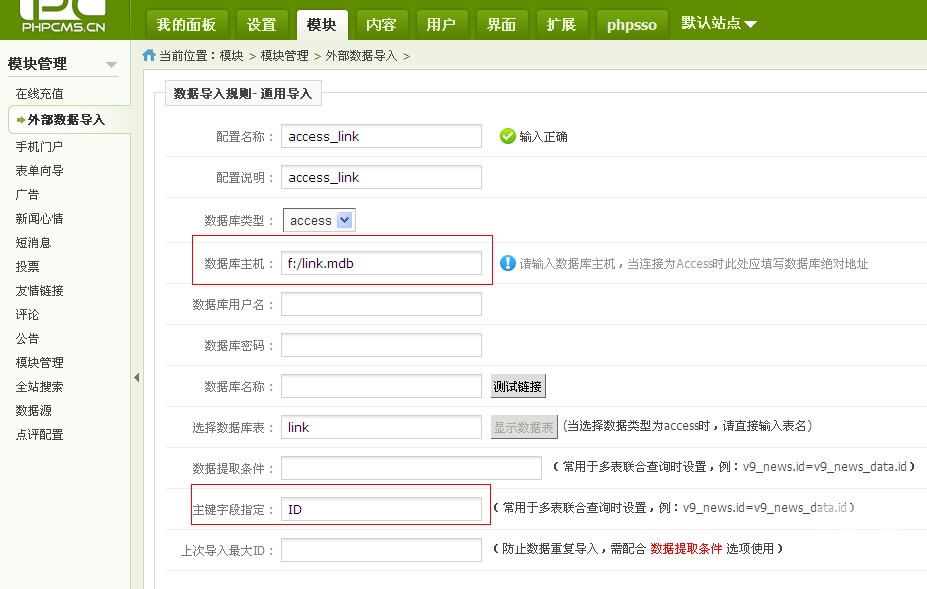
Task: Go to the 扩展 tab
Action: pyautogui.click(x=561, y=24)
